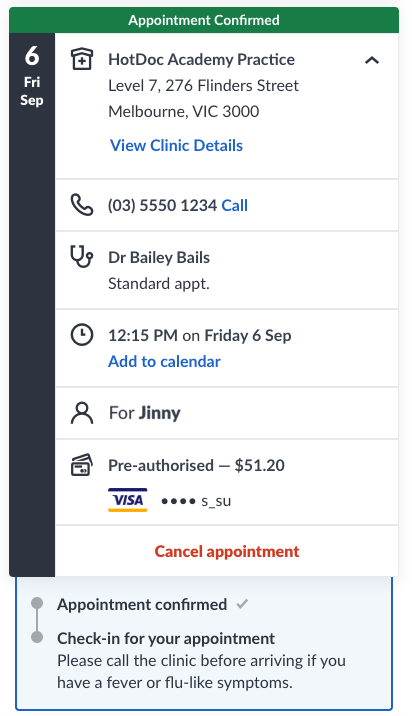Click the 6 Fri Sep date sidebar
The height and width of the screenshot is (716, 412).
pyautogui.click(x=32, y=305)
